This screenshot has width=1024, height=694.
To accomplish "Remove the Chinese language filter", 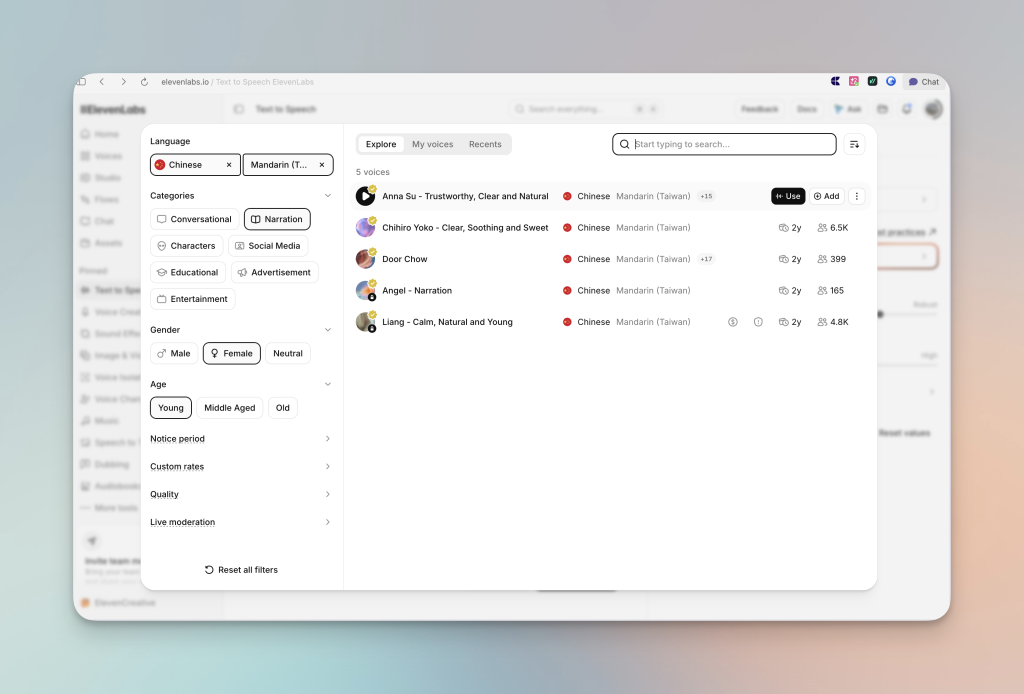I will (229, 165).
